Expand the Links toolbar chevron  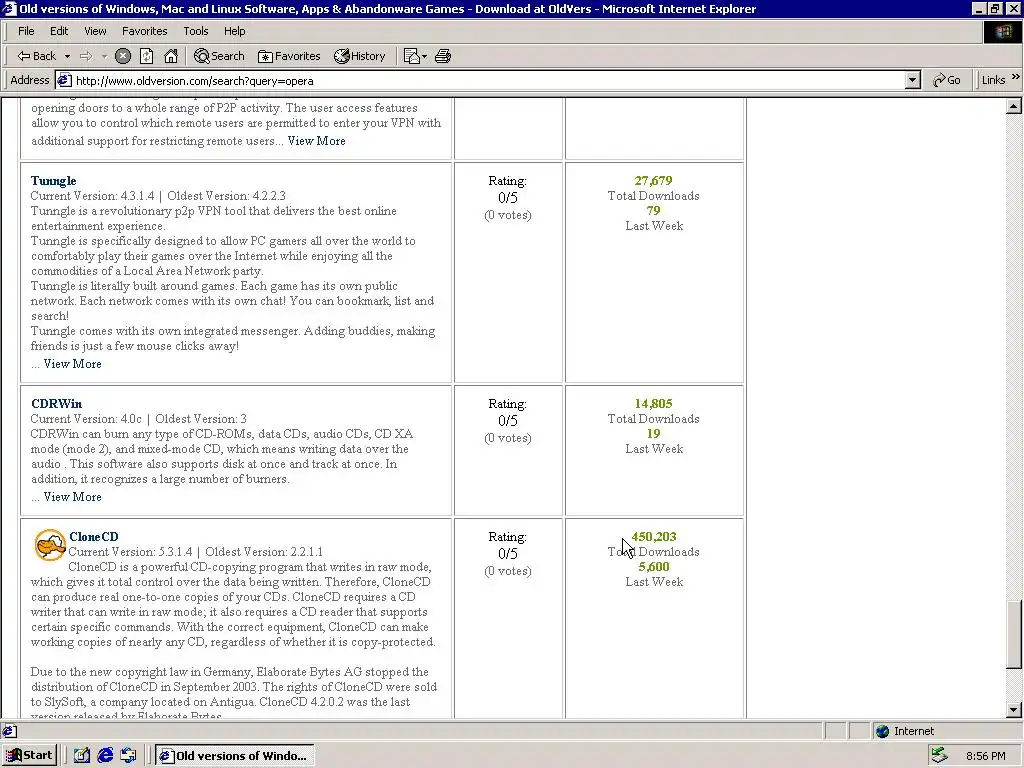1016,77
